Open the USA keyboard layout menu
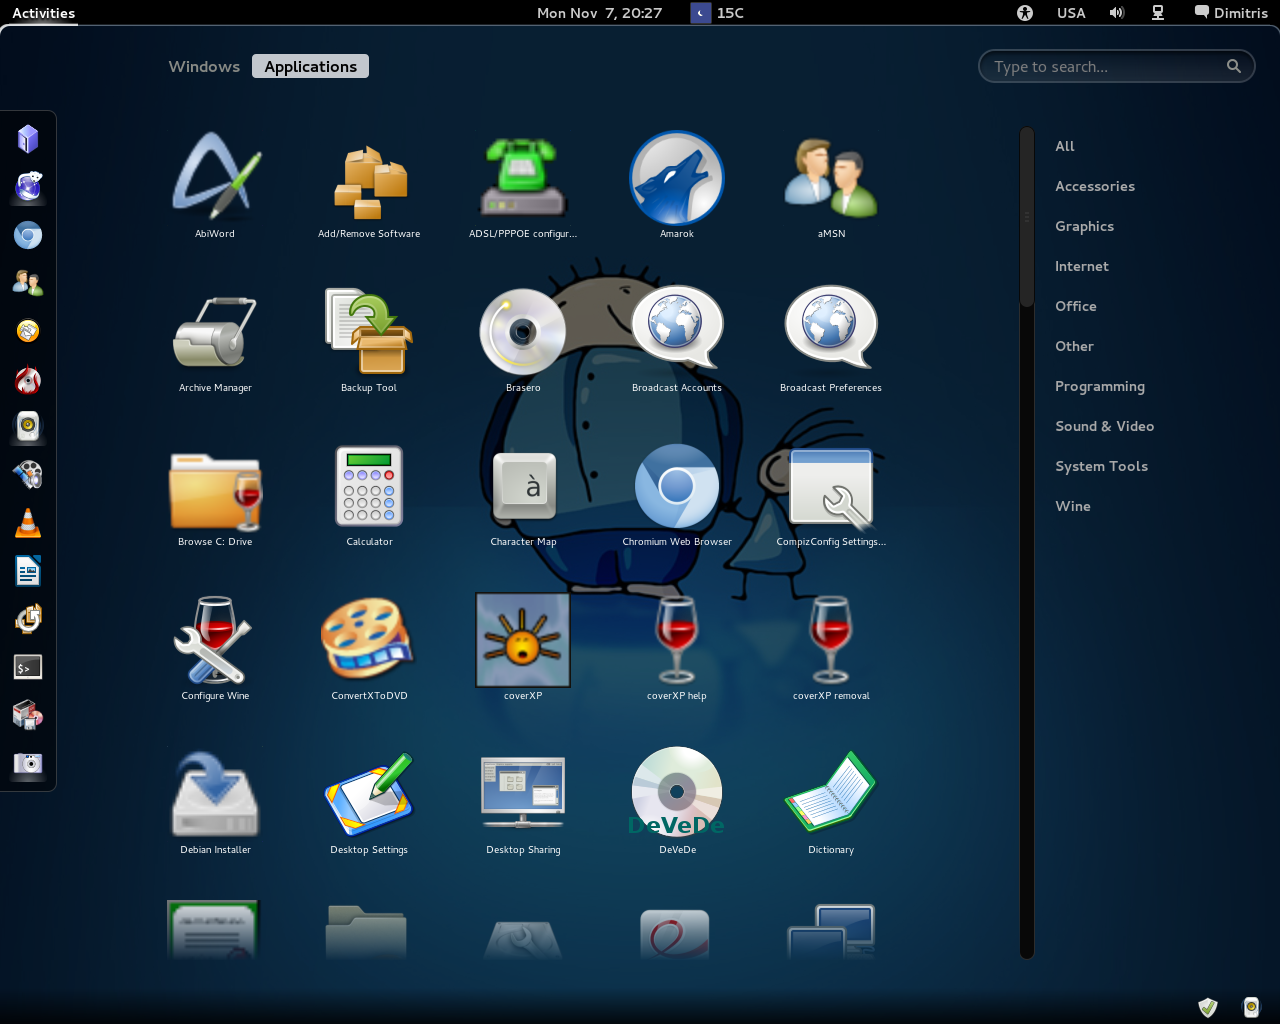The image size is (1280, 1024). pyautogui.click(x=1071, y=13)
